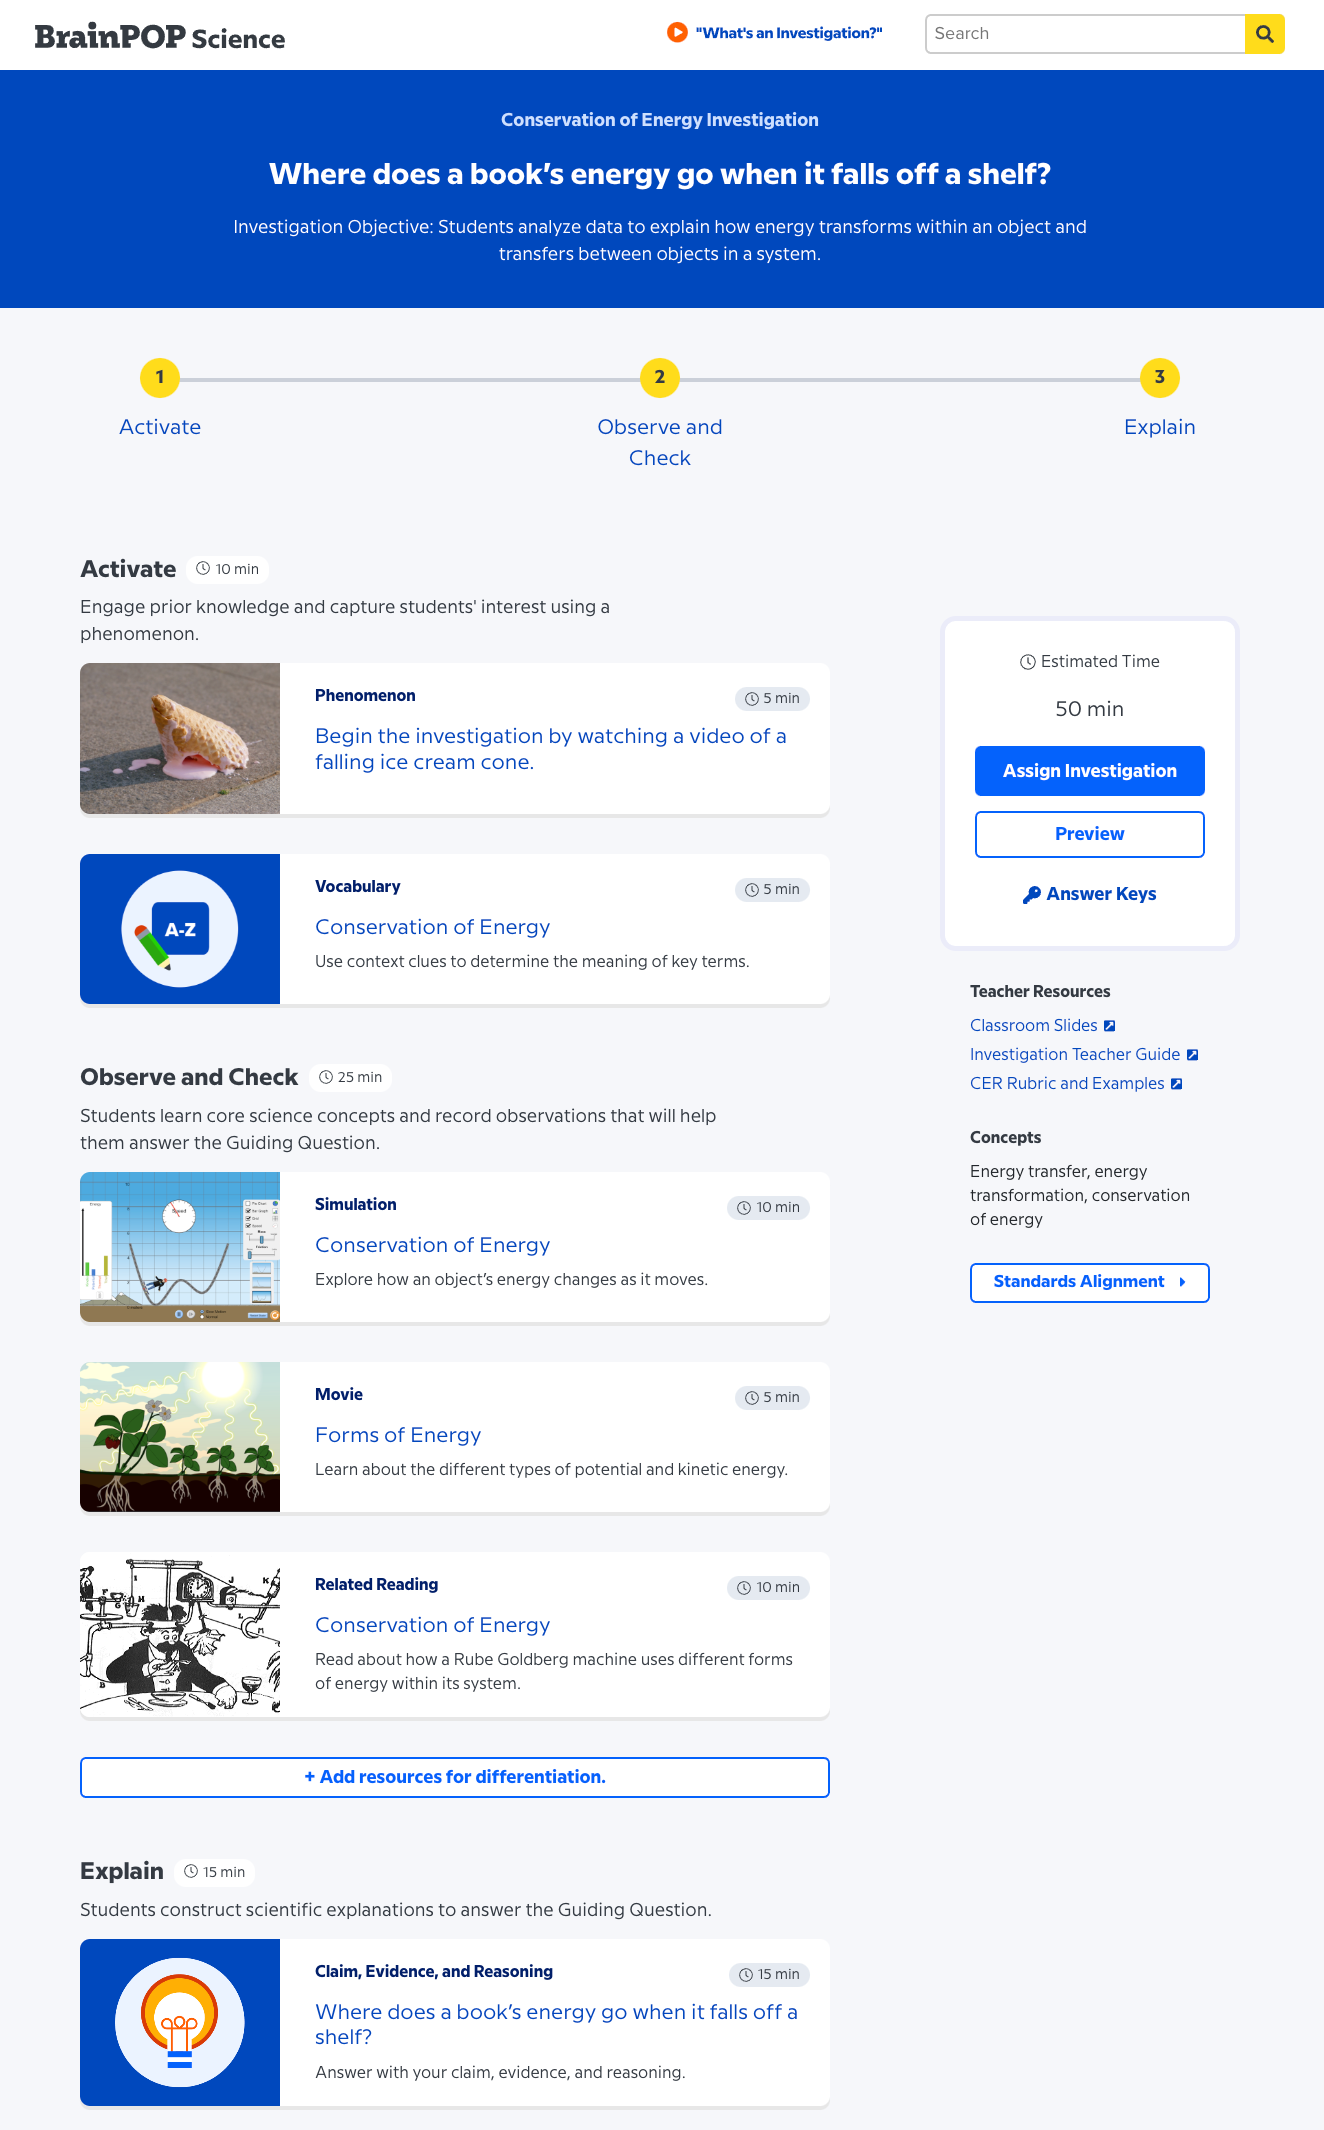Open the Rube Goldberg Related Reading thumbnail

(180, 1634)
